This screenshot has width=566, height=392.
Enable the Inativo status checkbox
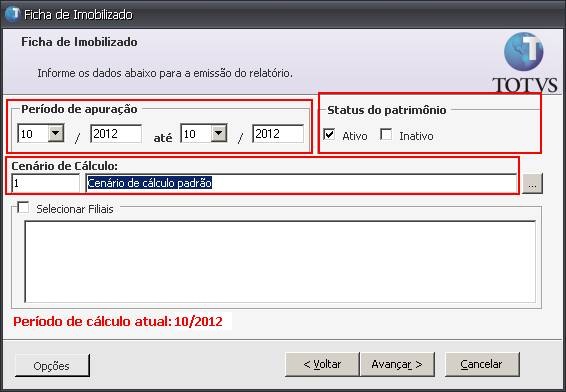coord(386,135)
